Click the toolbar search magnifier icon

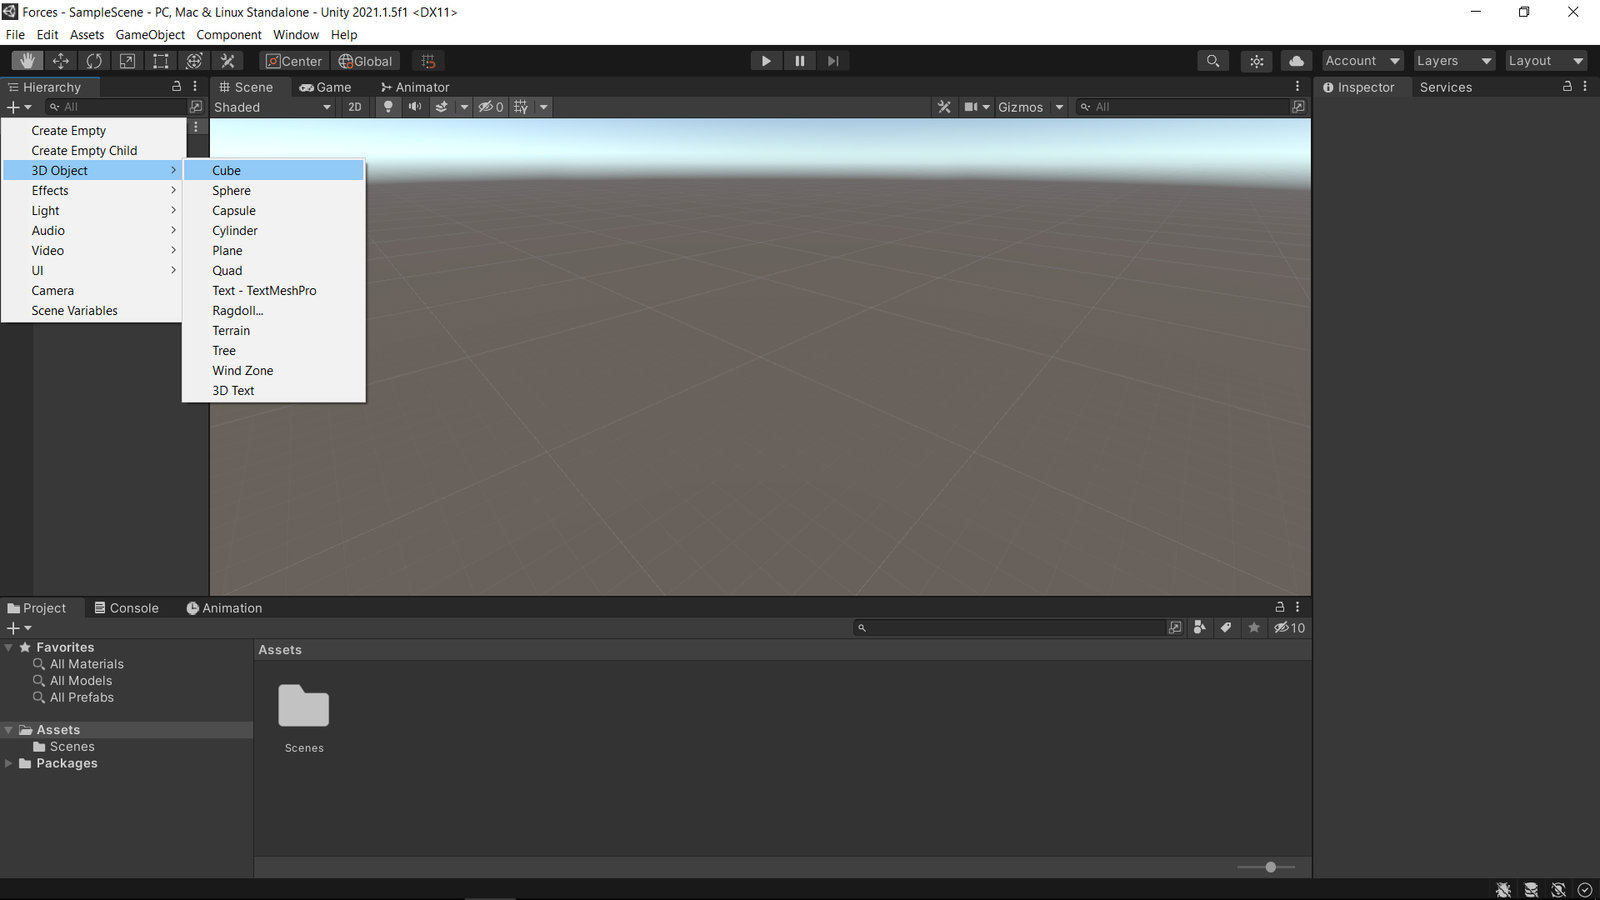point(1212,61)
